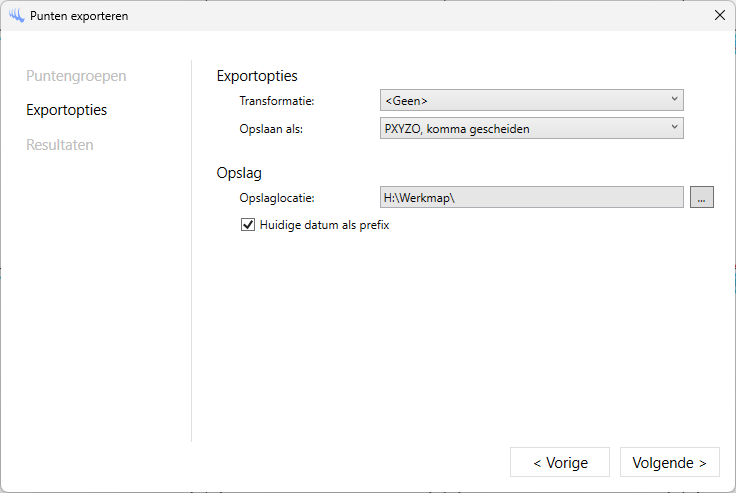Go back with the < Vorige button
736x493 pixels.
pos(559,463)
